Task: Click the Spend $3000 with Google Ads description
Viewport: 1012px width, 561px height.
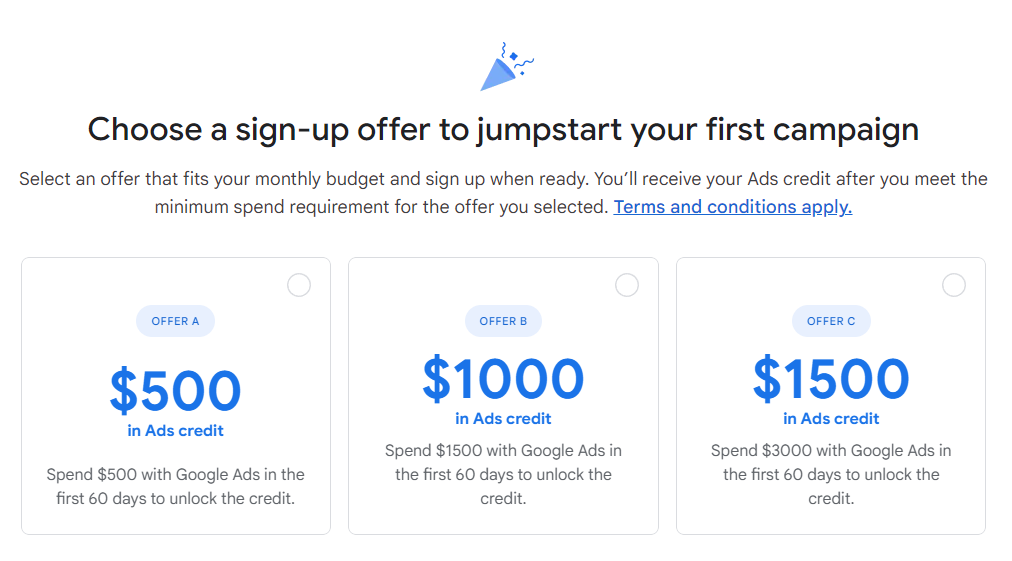Action: click(x=831, y=474)
